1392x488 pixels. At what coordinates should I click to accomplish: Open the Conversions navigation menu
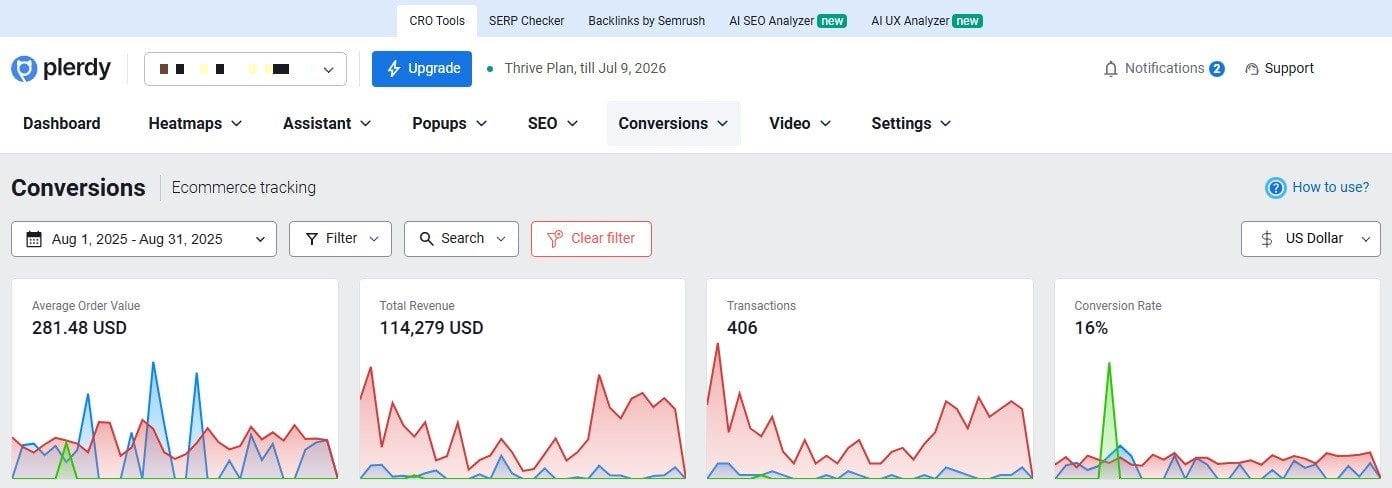click(673, 124)
